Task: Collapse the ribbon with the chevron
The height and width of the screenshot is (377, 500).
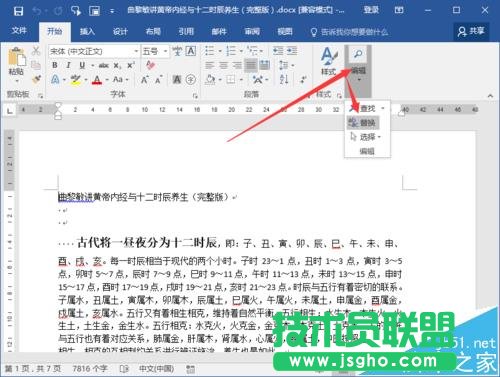Action: [x=490, y=96]
